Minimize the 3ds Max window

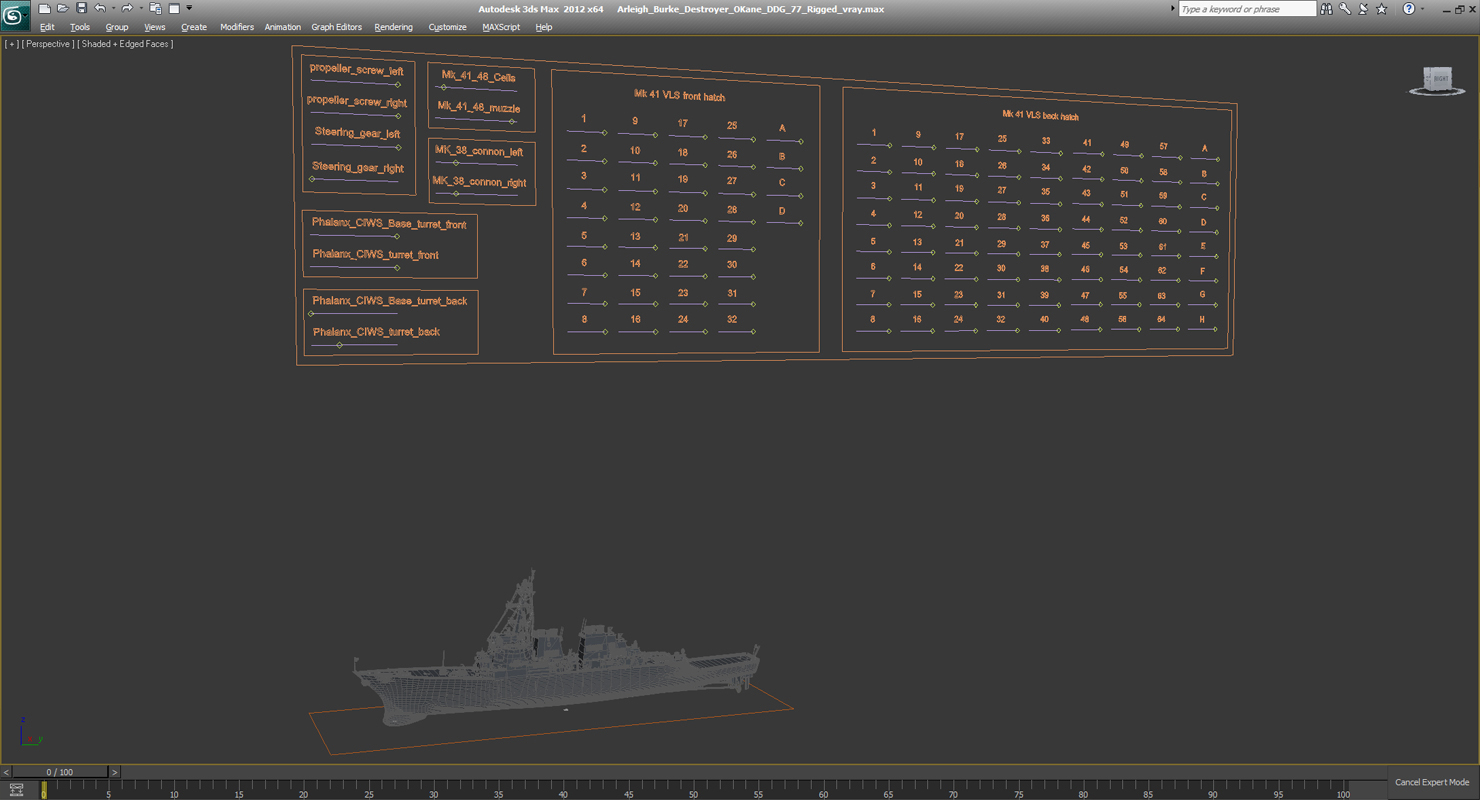[1446, 9]
